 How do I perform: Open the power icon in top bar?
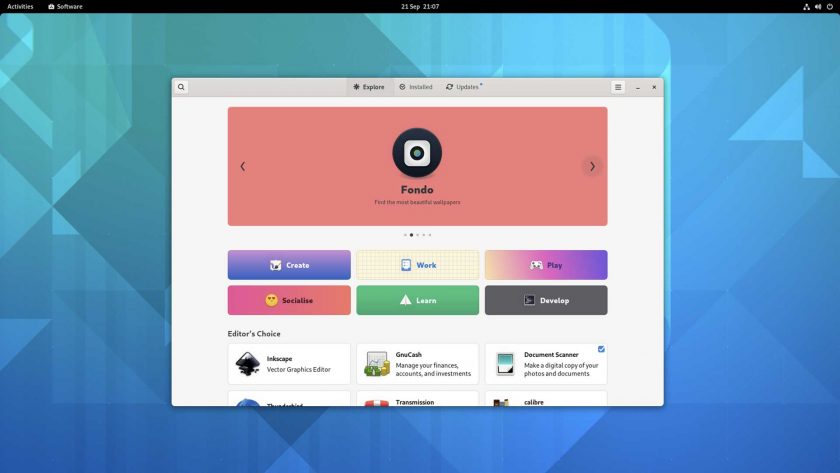point(830,6)
